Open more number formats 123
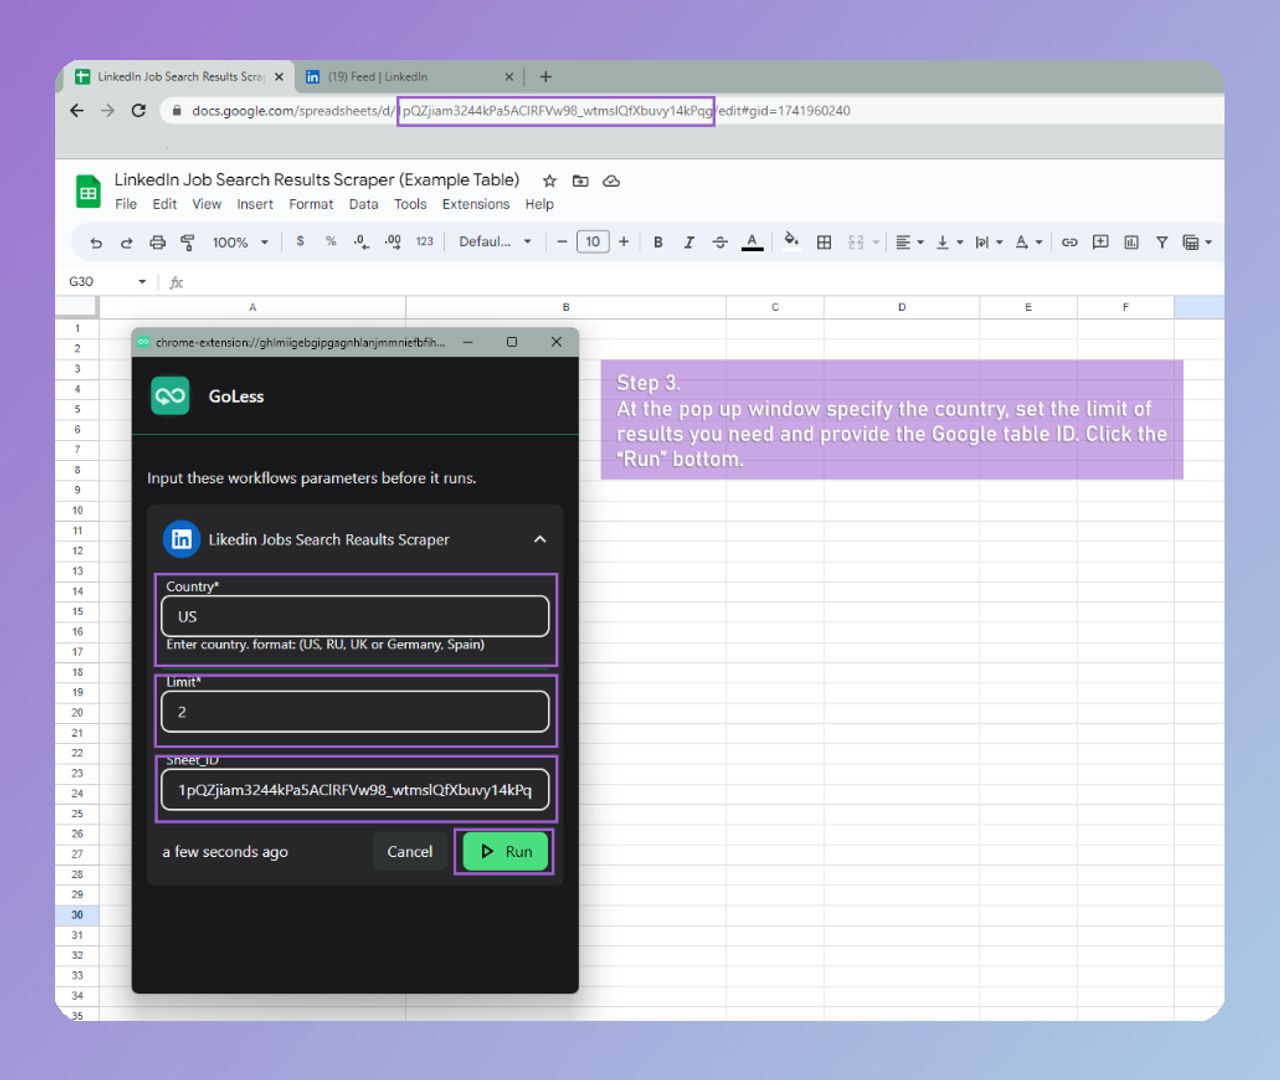1280x1080 pixels. click(425, 241)
